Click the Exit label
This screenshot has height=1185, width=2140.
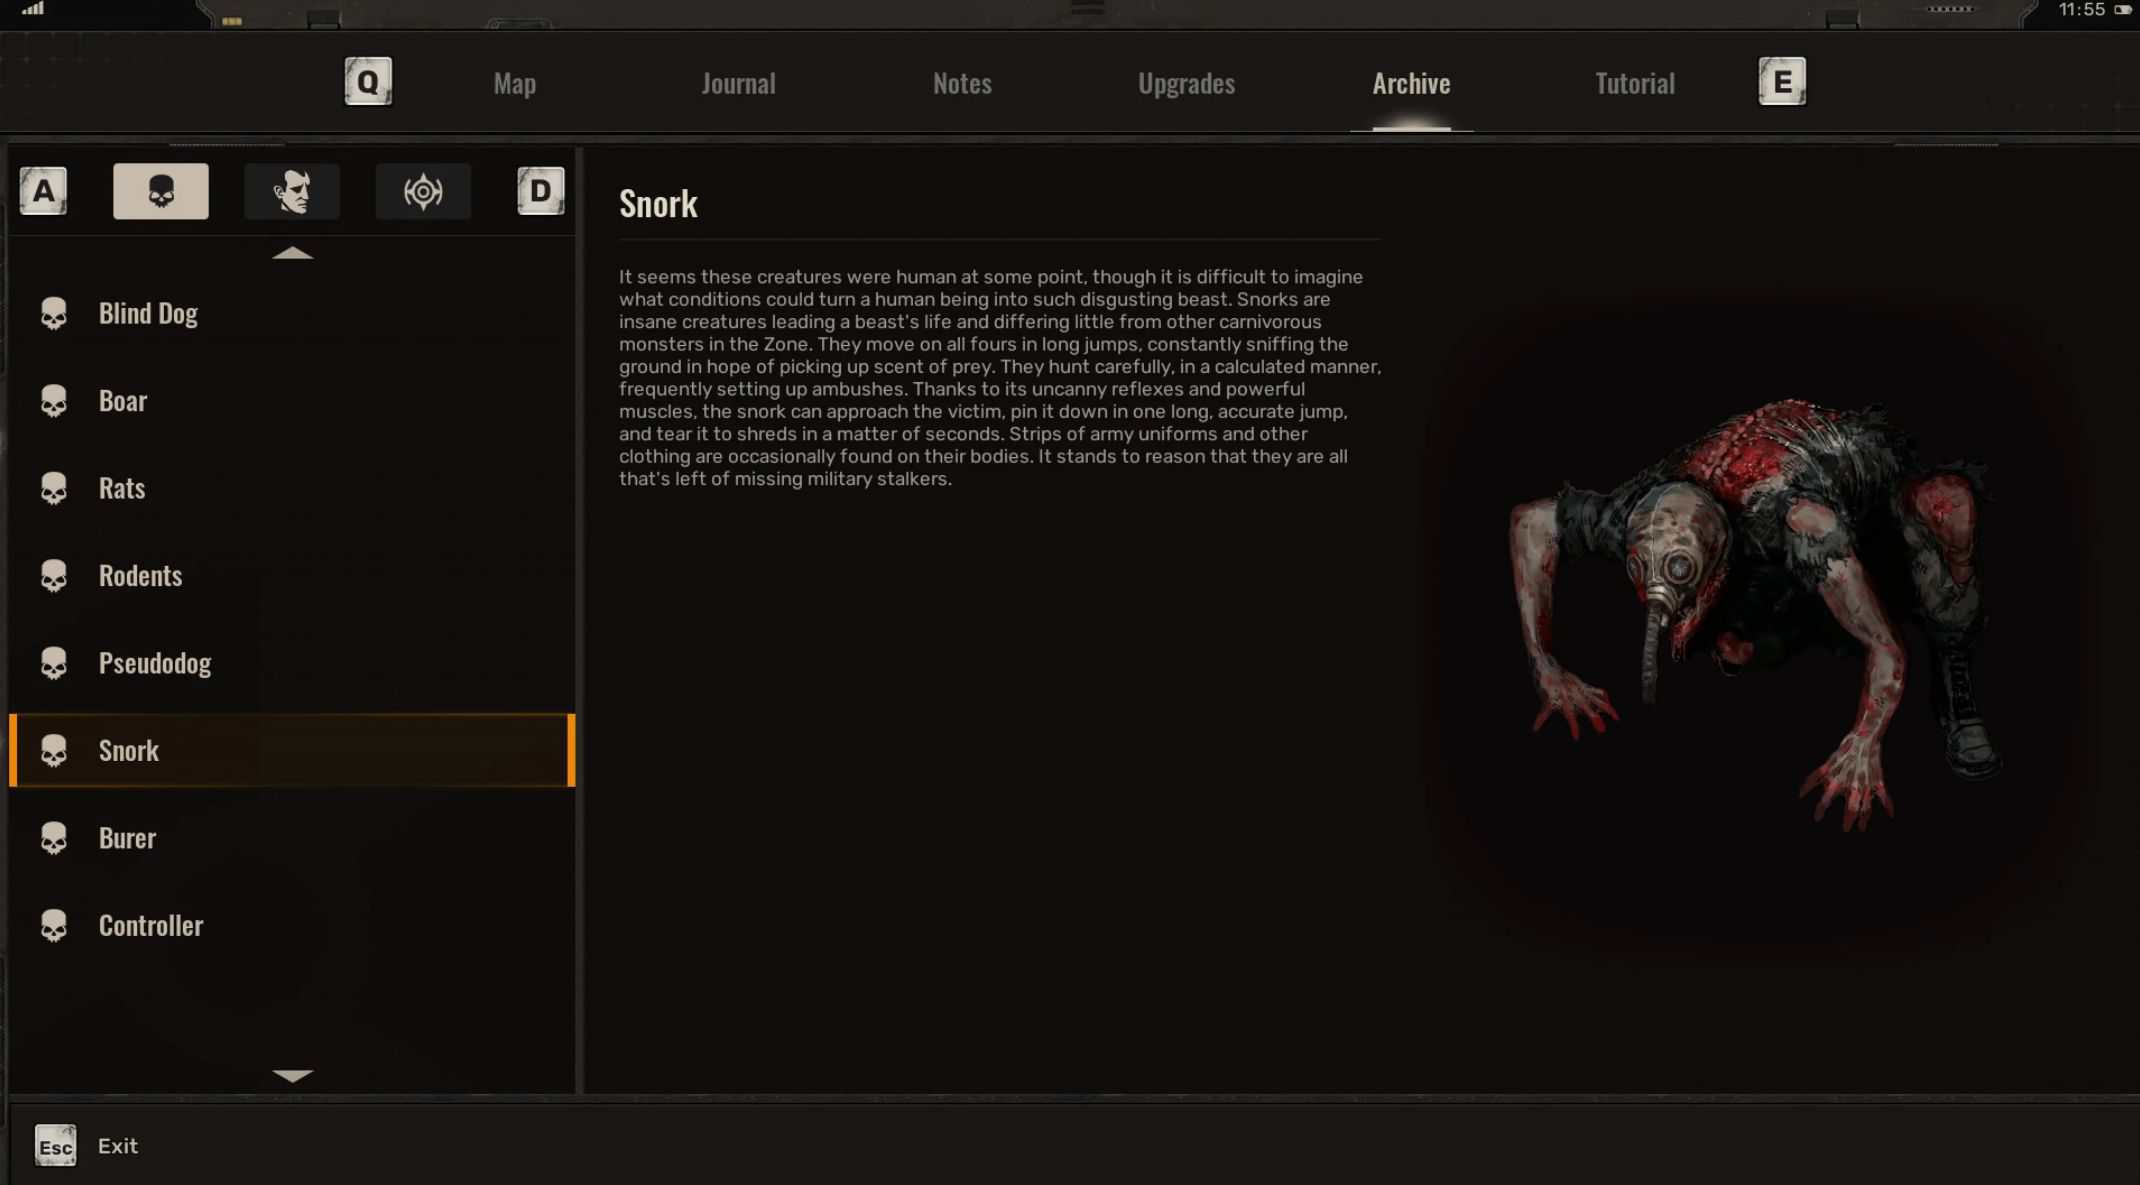tap(118, 1146)
